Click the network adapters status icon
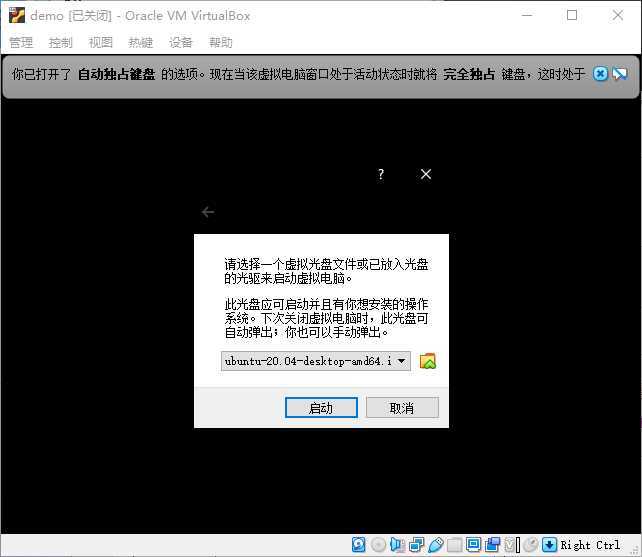642x557 pixels. pos(416,545)
